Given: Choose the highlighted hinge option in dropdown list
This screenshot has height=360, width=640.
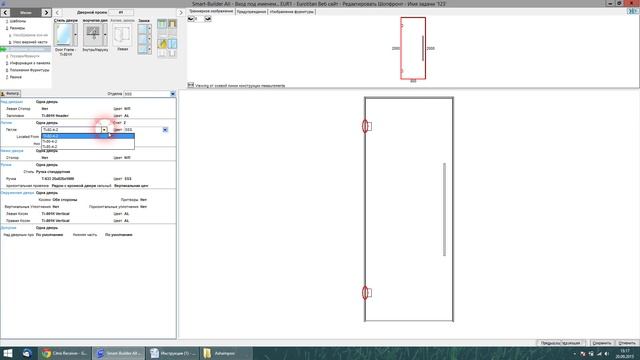Looking at the screenshot, I should coord(88,136).
